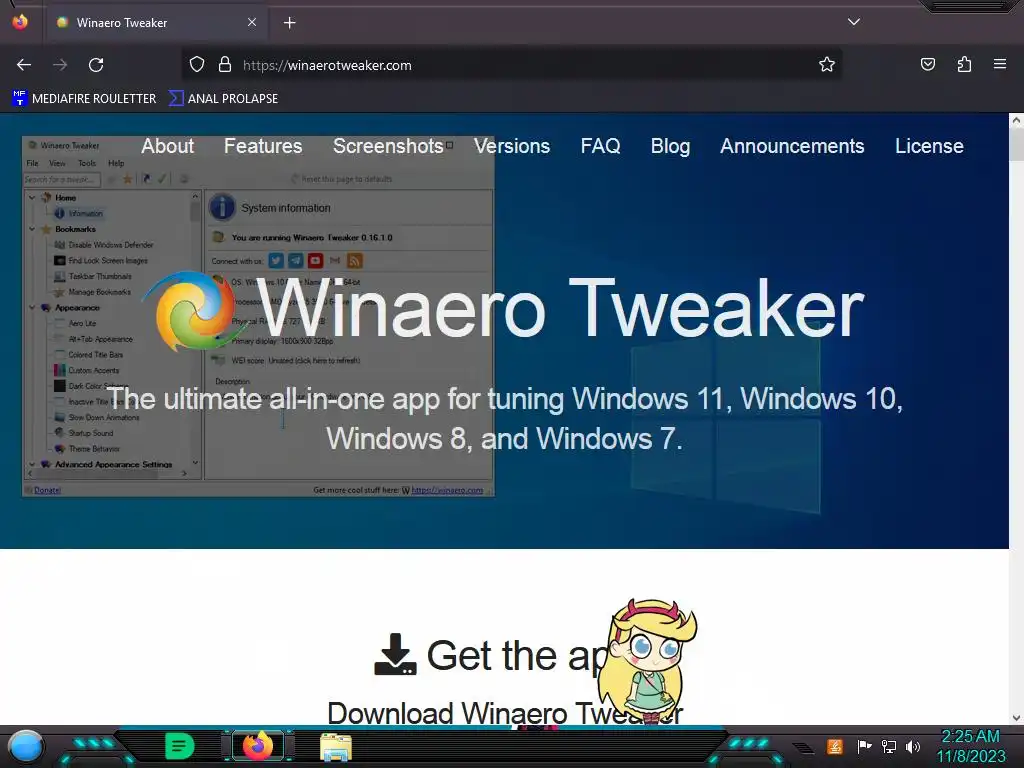Click the tagline mentioning Windows 11

point(505,419)
